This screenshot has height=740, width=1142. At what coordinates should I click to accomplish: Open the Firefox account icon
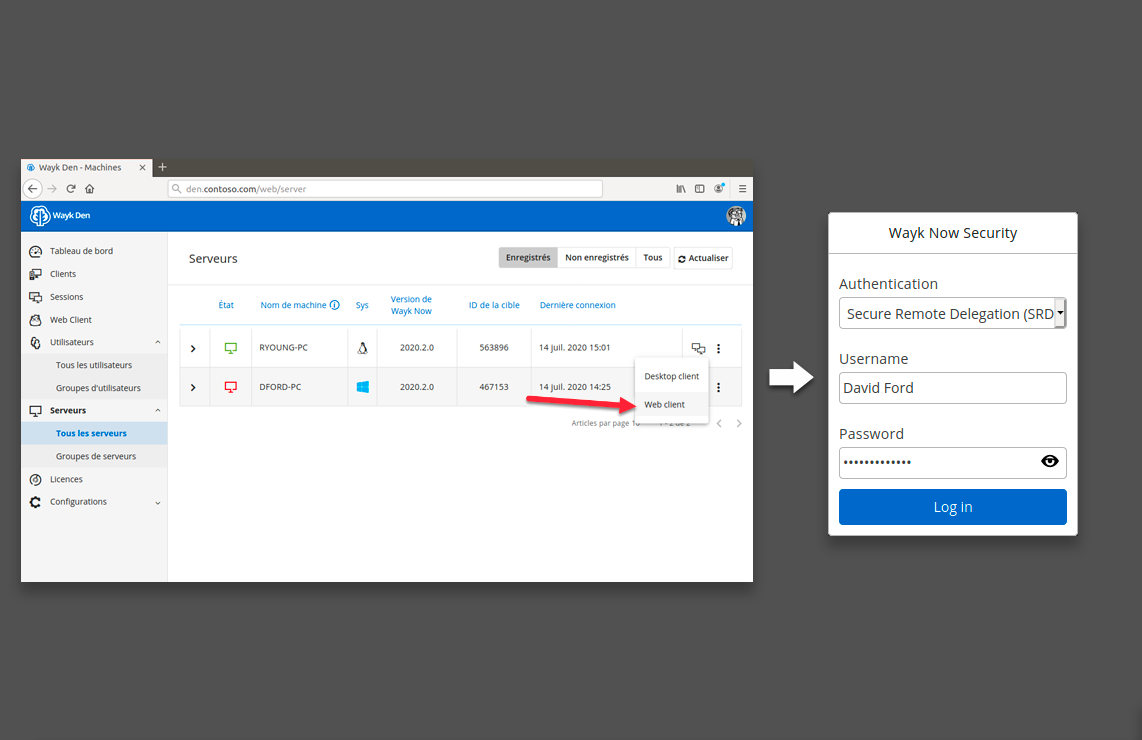click(x=719, y=189)
